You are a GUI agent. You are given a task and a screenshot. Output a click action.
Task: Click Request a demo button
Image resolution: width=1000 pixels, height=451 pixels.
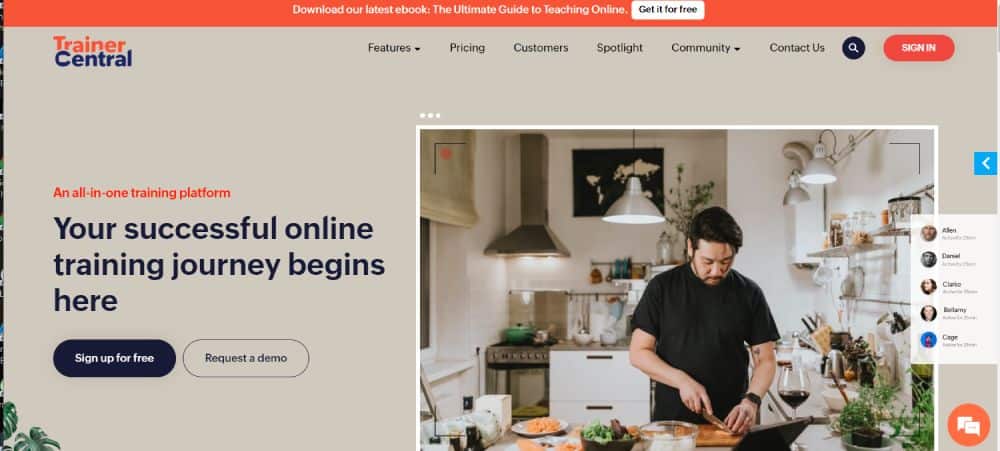point(246,358)
